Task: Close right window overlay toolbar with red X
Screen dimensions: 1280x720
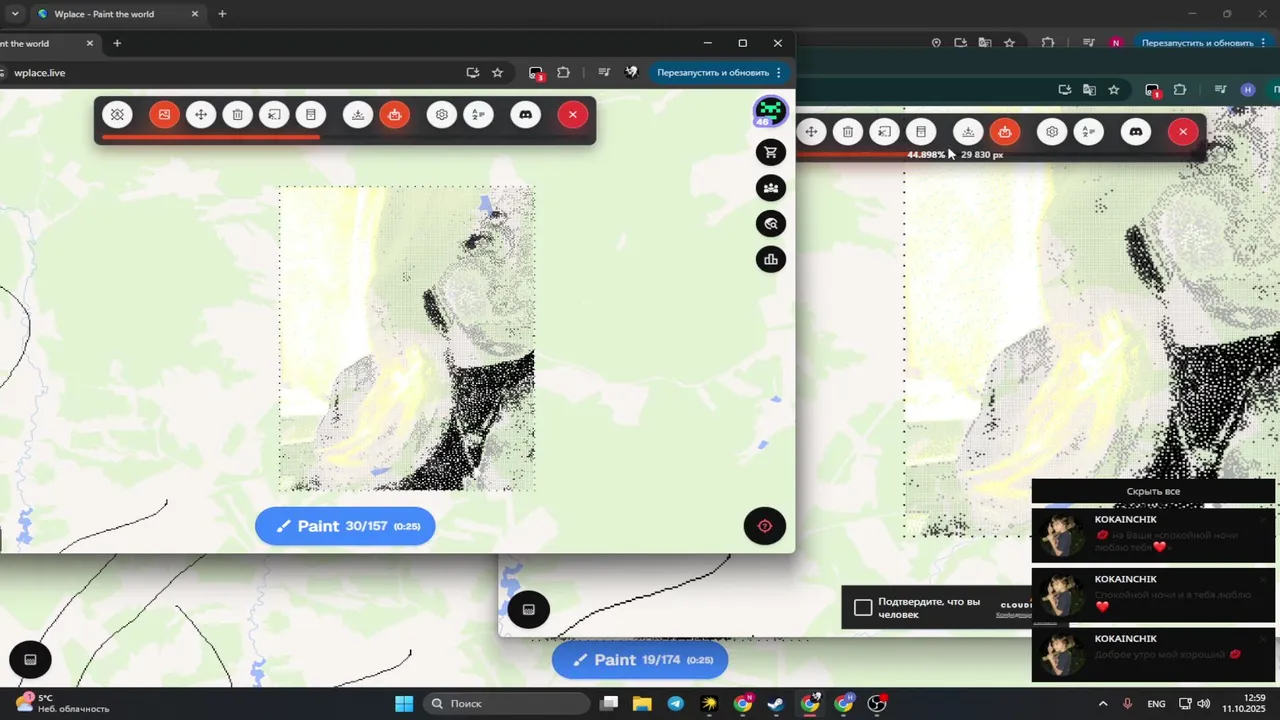Action: (1183, 132)
